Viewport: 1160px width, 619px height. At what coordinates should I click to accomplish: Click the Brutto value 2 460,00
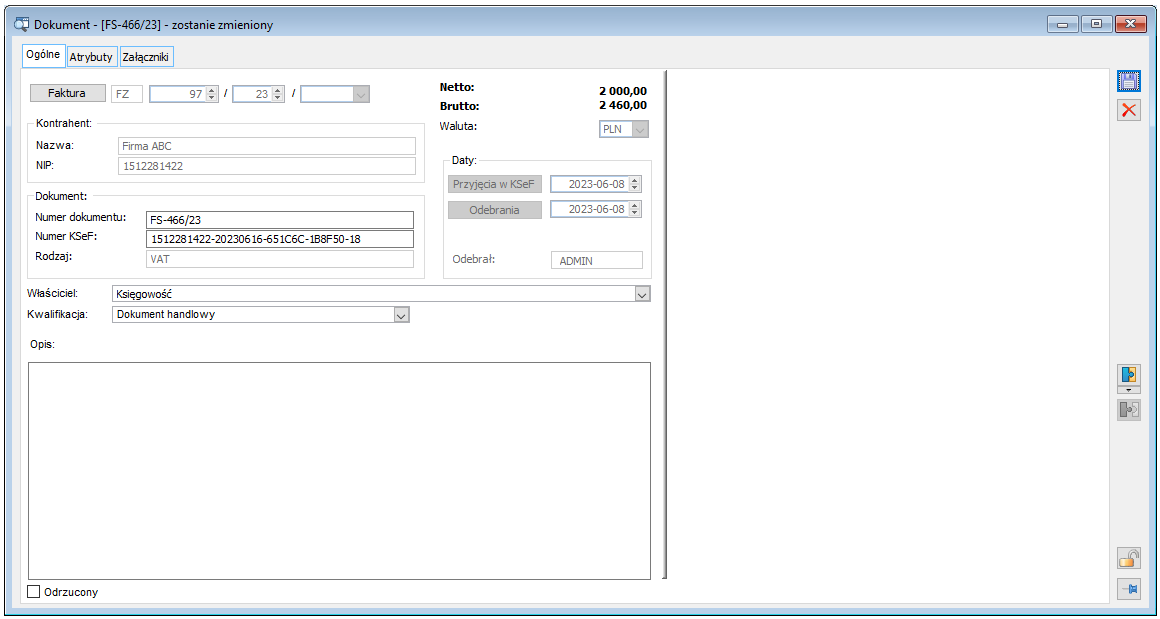623,105
